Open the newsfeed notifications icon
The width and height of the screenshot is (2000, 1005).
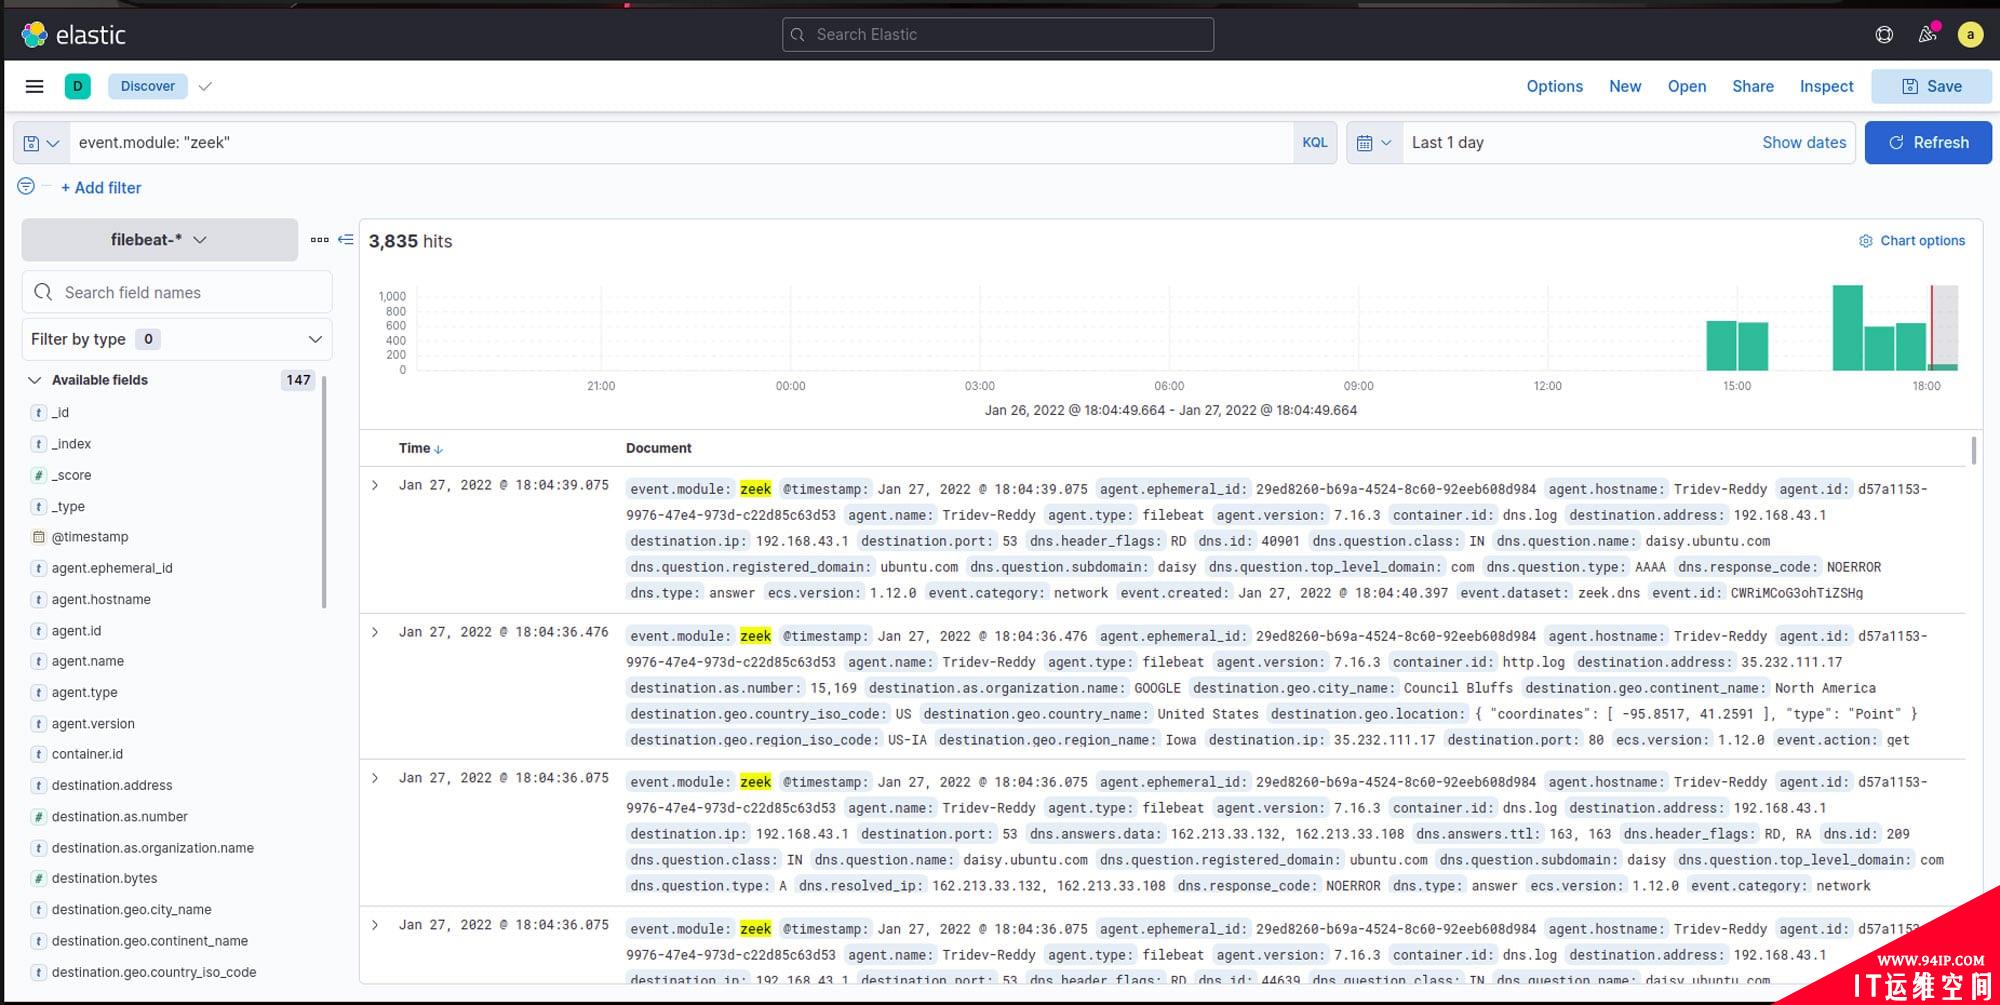[x=1928, y=35]
